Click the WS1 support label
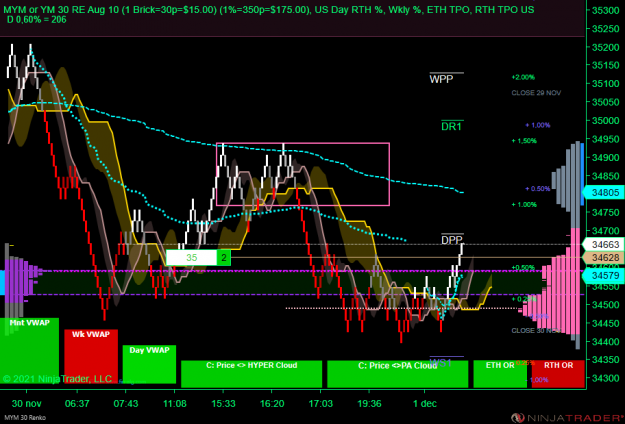 [440, 363]
